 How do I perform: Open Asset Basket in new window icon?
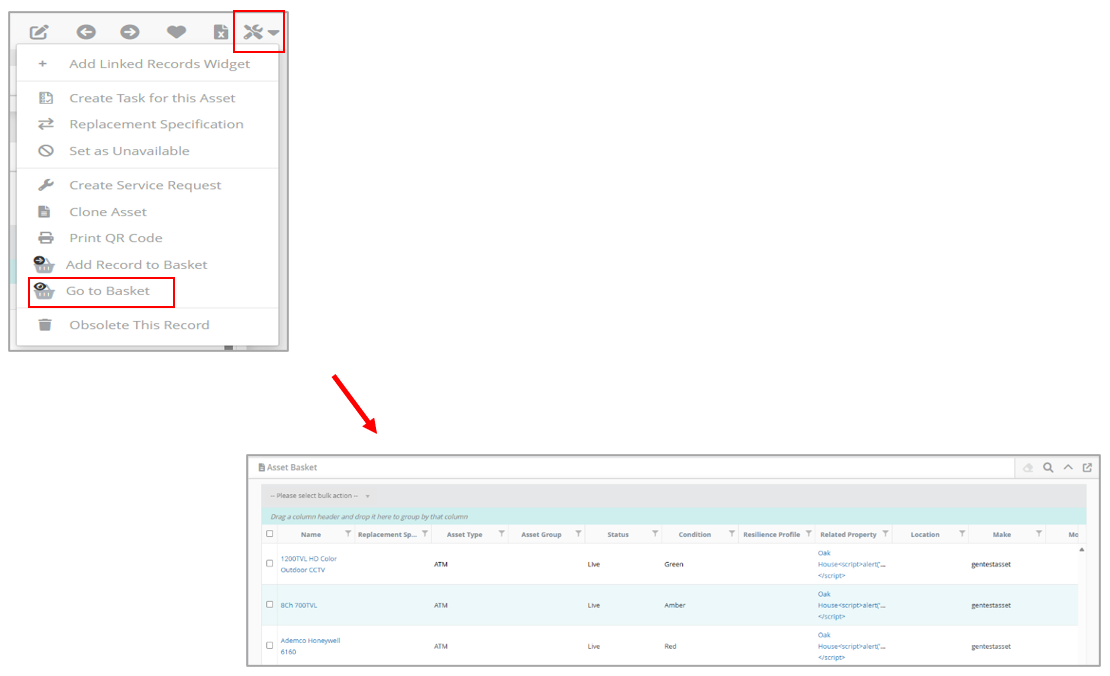[x=1087, y=468]
